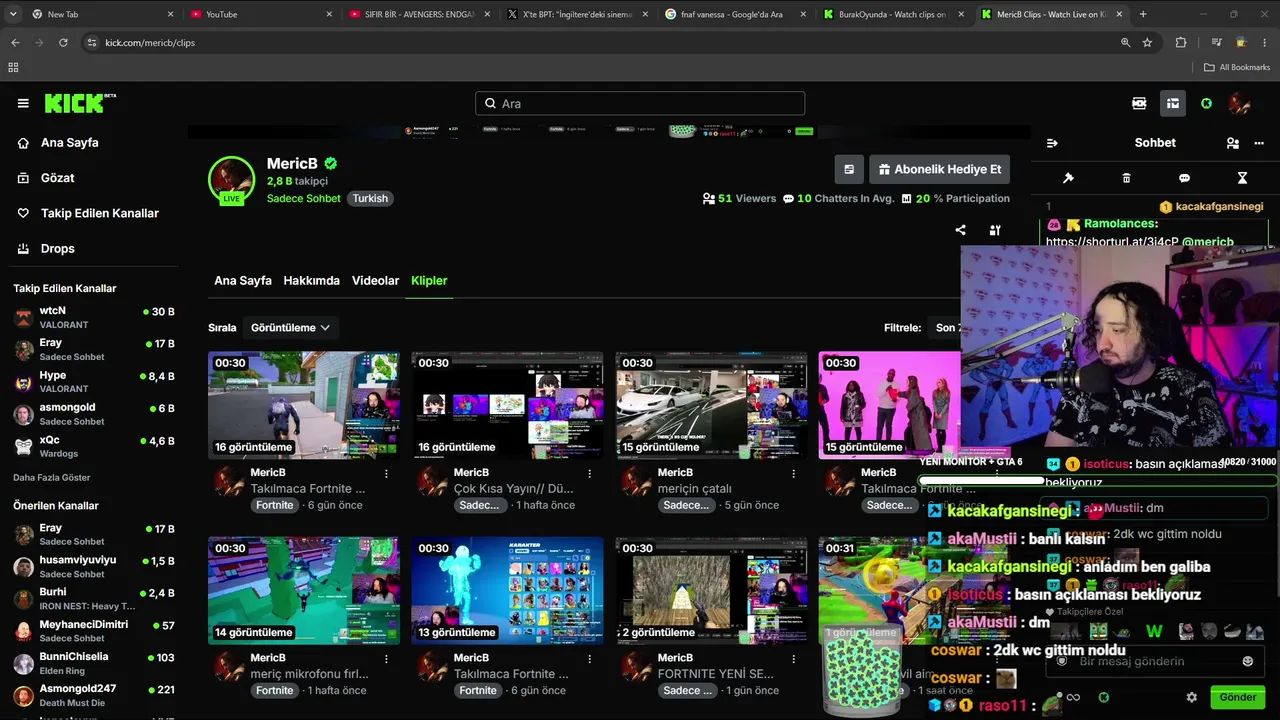Viewport: 1280px width, 720px height.
Task: Click the infinity icon below the chat input
Action: [x=1073, y=697]
